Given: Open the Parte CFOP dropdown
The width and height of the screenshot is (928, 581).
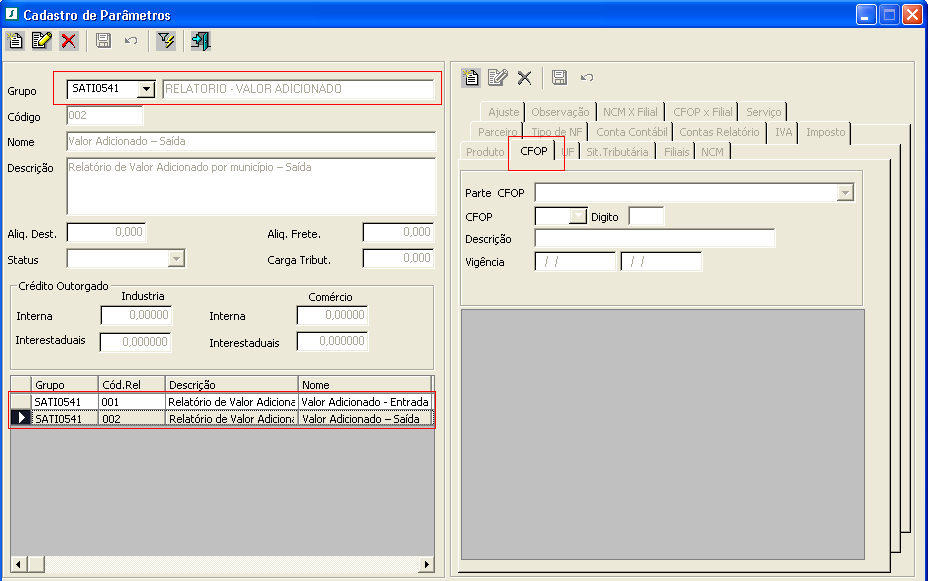Looking at the screenshot, I should (845, 193).
